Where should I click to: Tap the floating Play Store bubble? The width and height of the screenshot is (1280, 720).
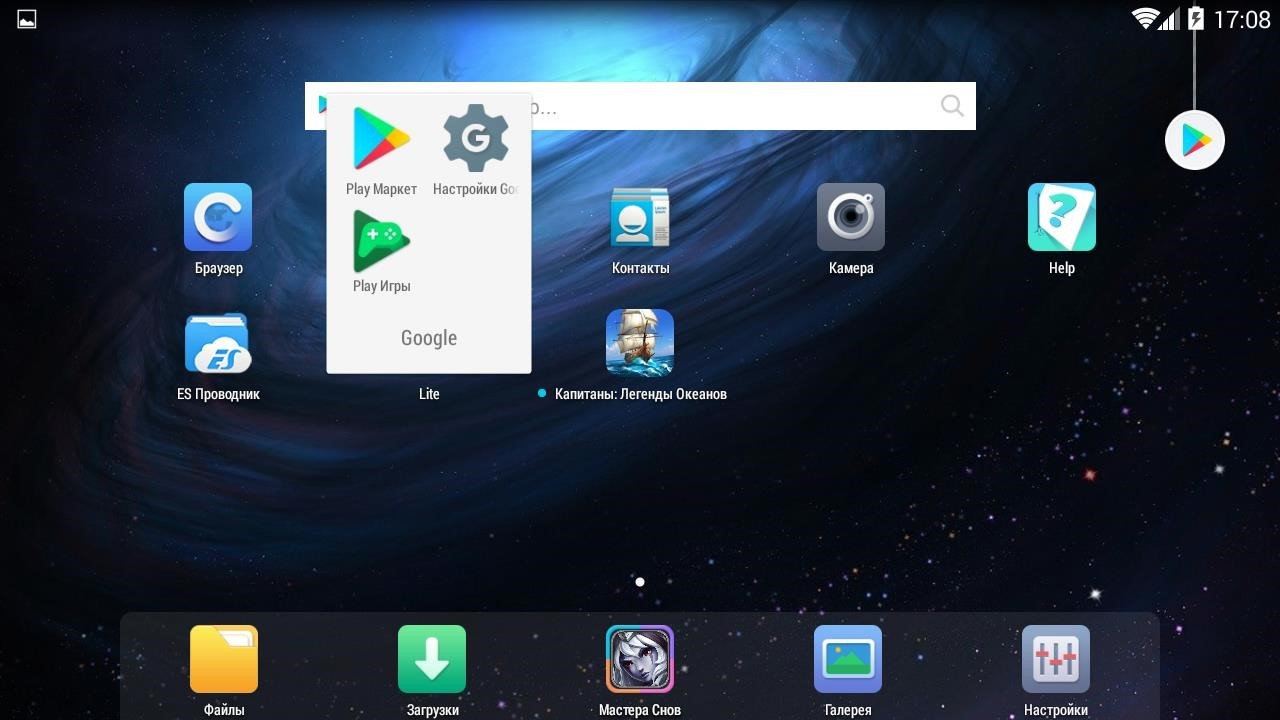1195,140
